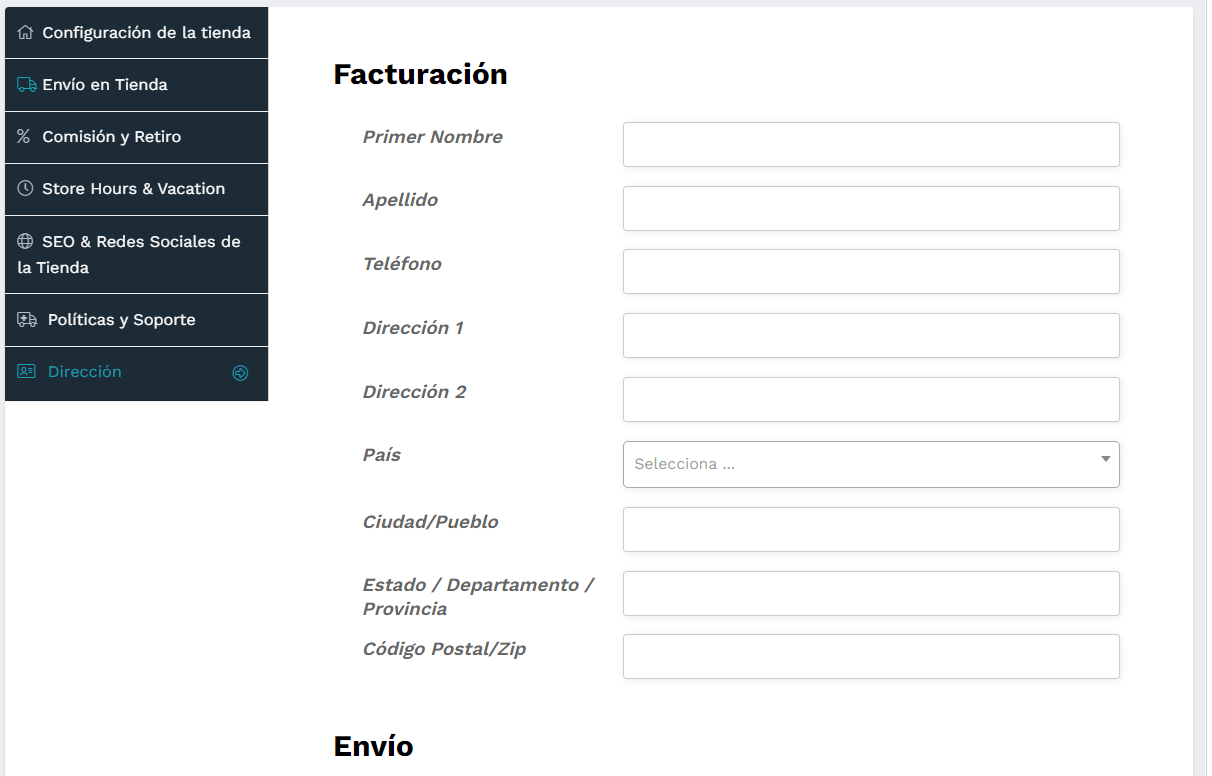Open the País selection dropdown

(x=870, y=464)
